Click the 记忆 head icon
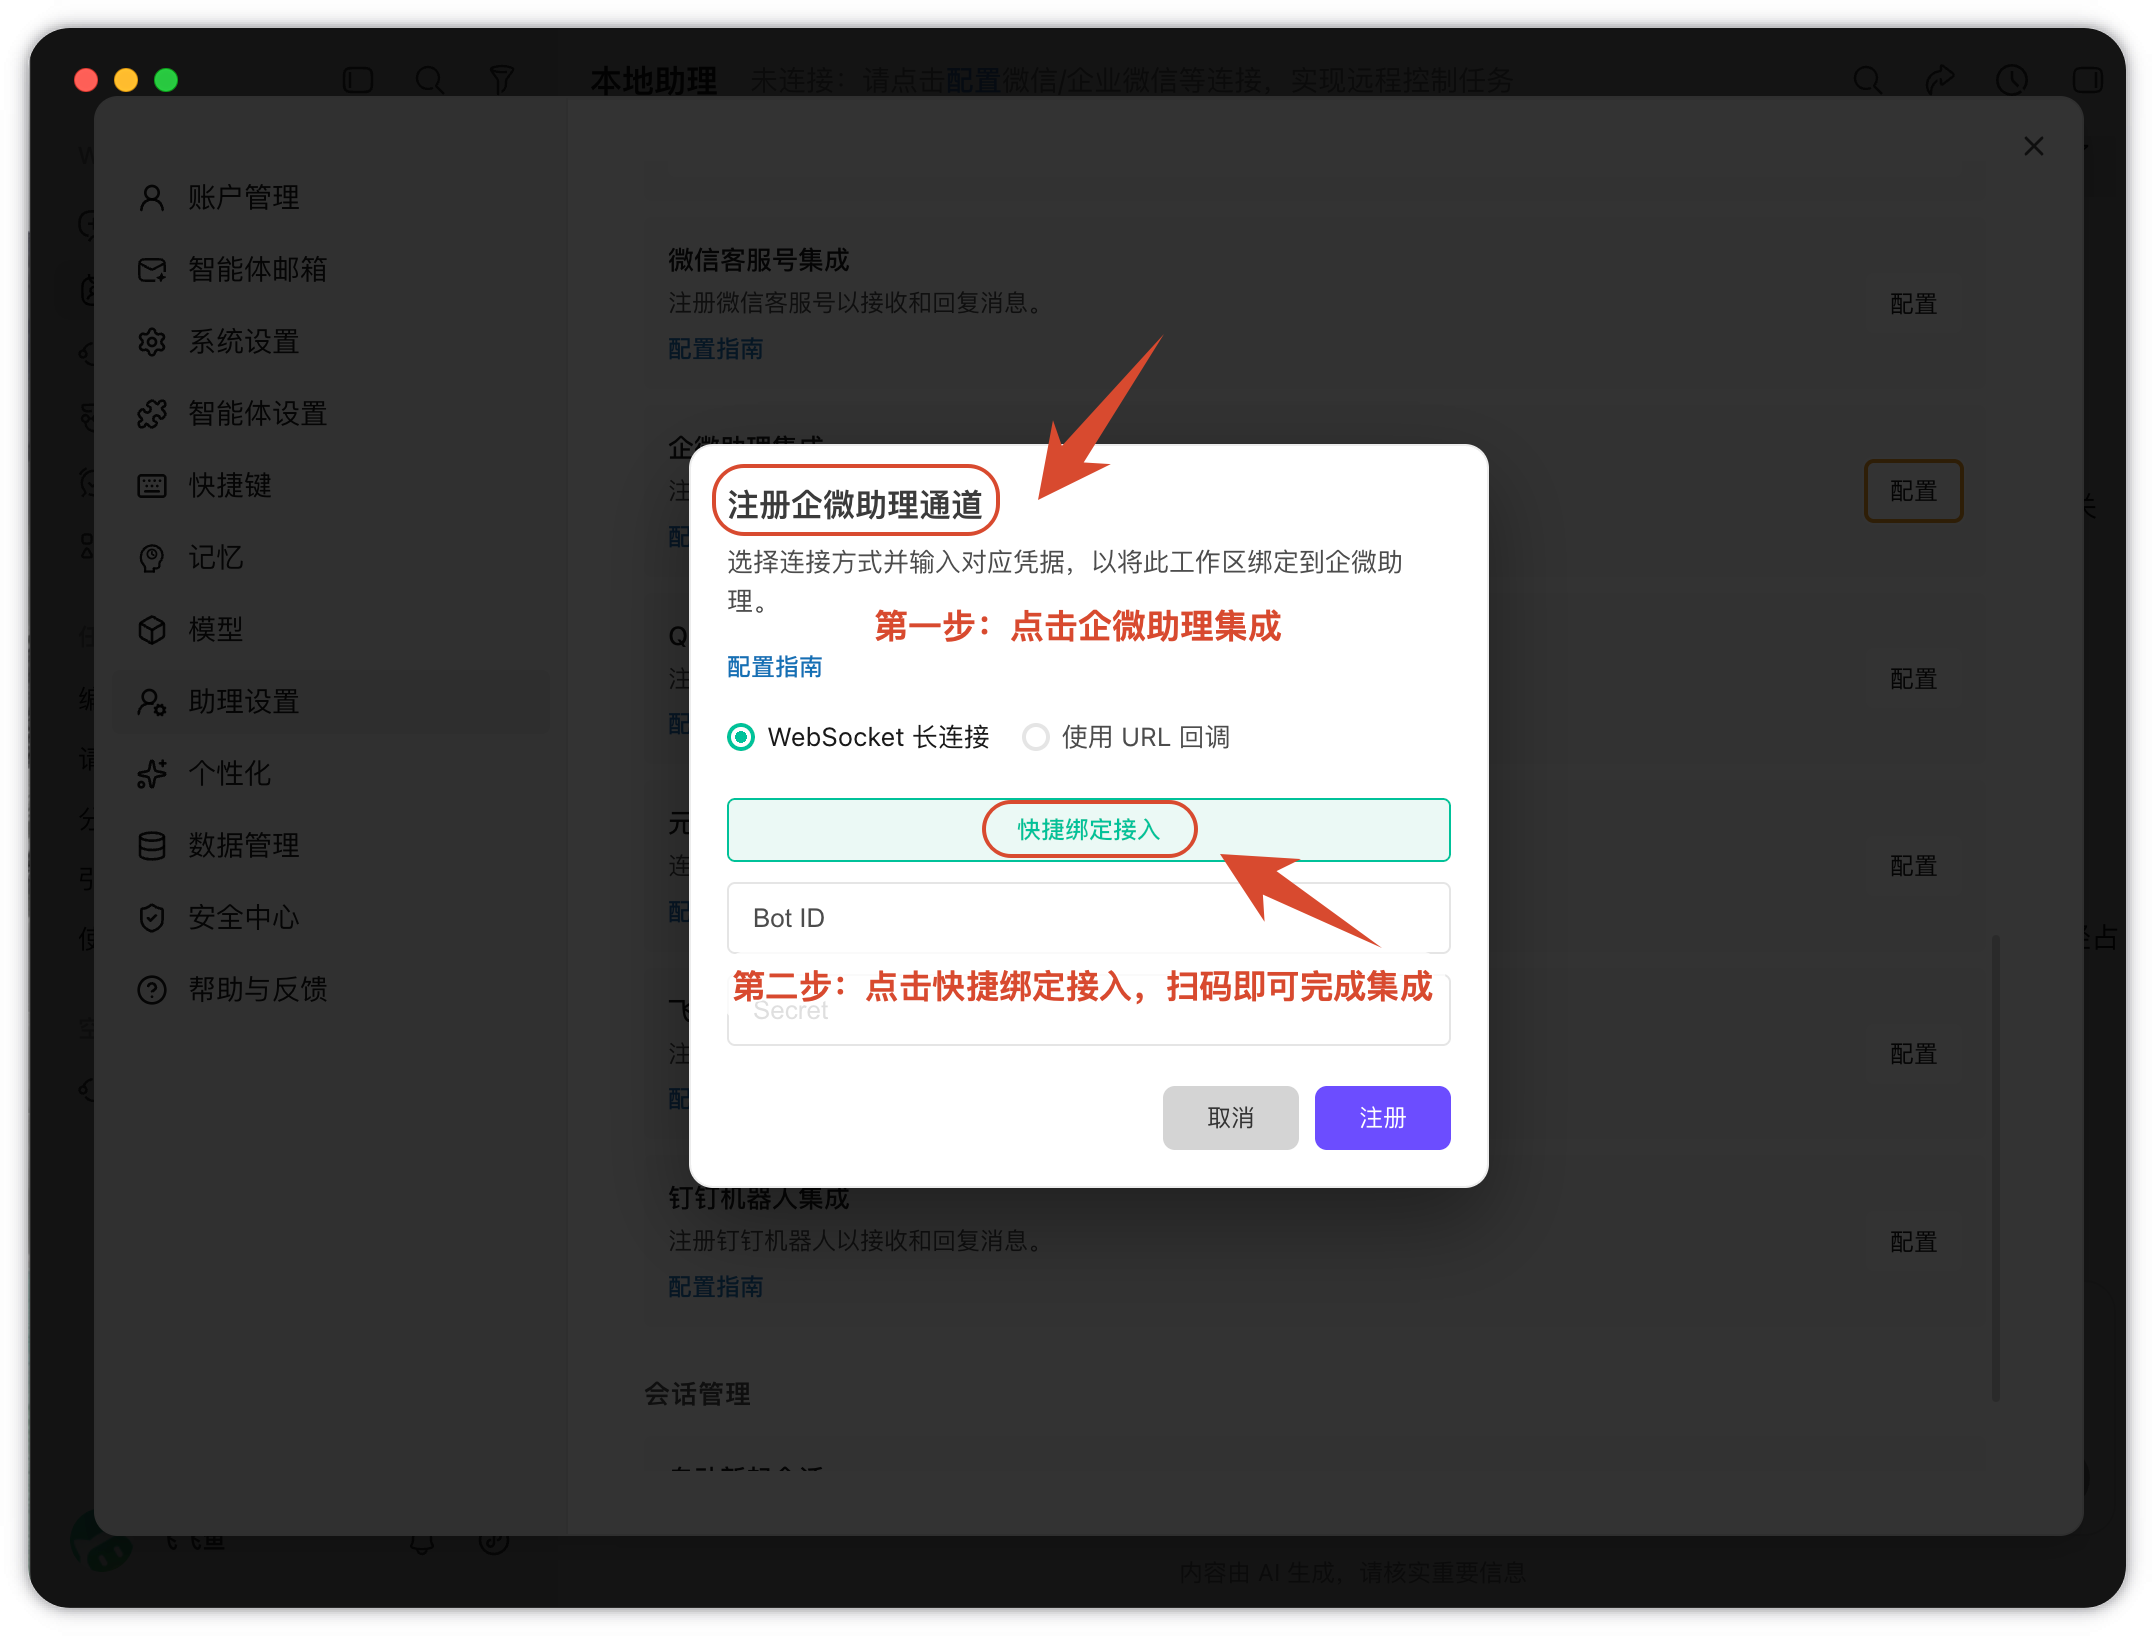 click(x=152, y=558)
